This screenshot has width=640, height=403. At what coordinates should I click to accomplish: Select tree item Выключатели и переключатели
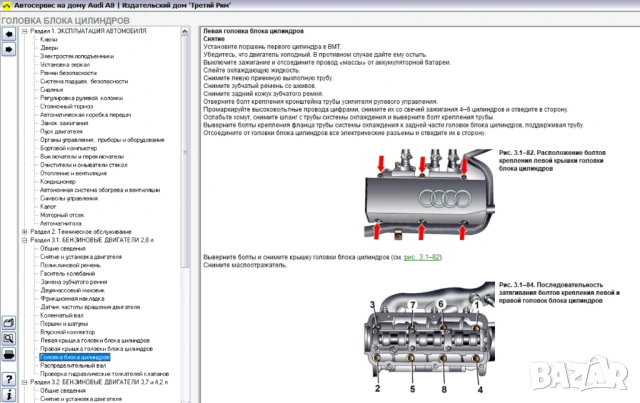point(82,156)
